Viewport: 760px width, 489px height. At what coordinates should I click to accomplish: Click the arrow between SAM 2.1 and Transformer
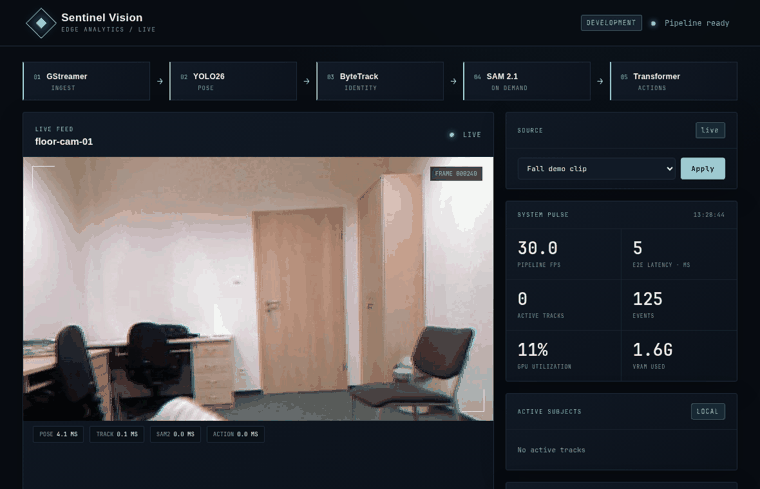click(x=600, y=81)
